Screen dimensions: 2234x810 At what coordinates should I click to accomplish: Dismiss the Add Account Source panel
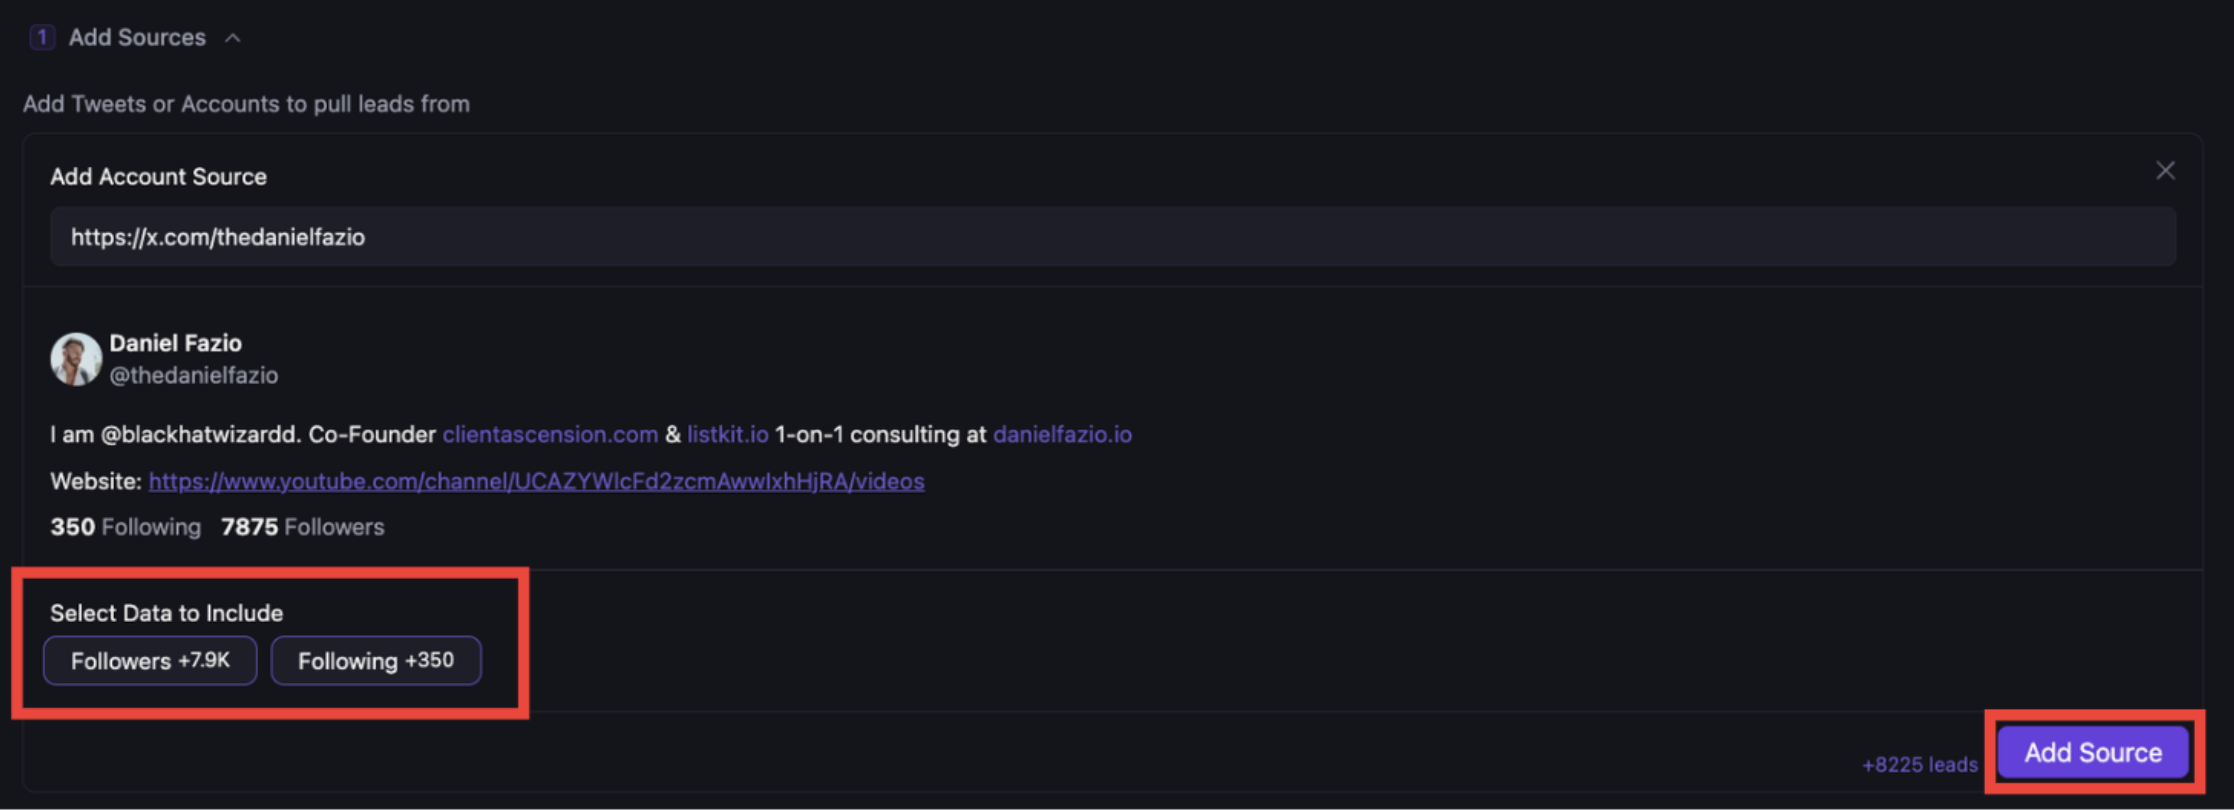2166,170
